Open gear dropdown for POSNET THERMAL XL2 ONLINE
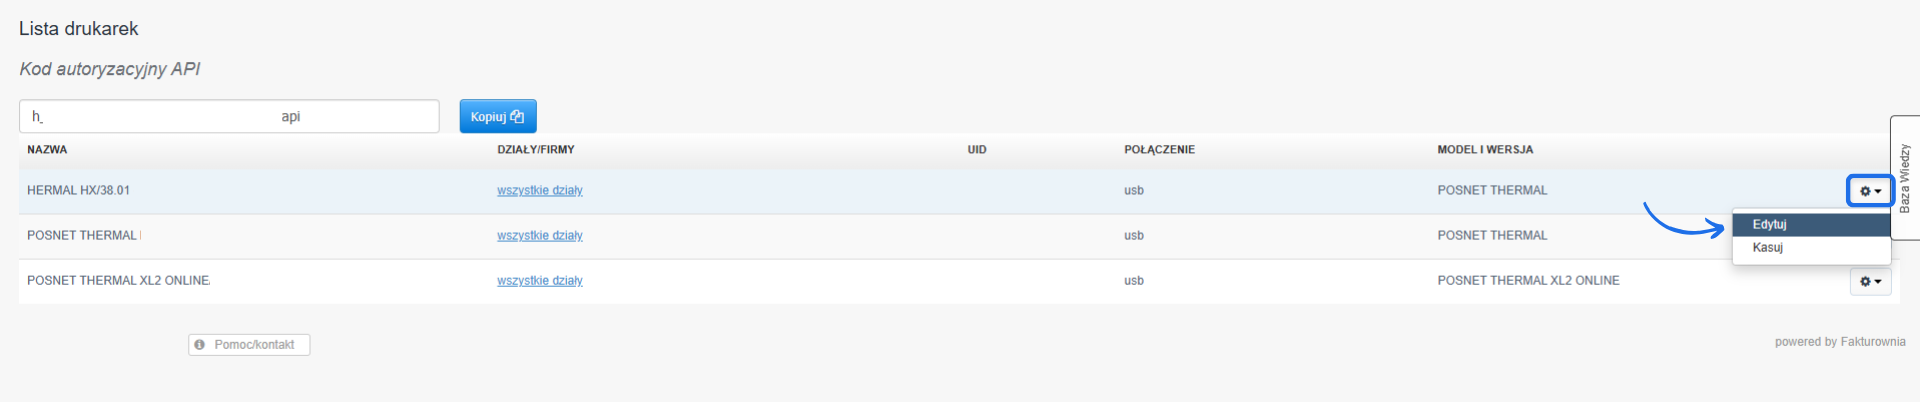1920x402 pixels. click(1869, 281)
